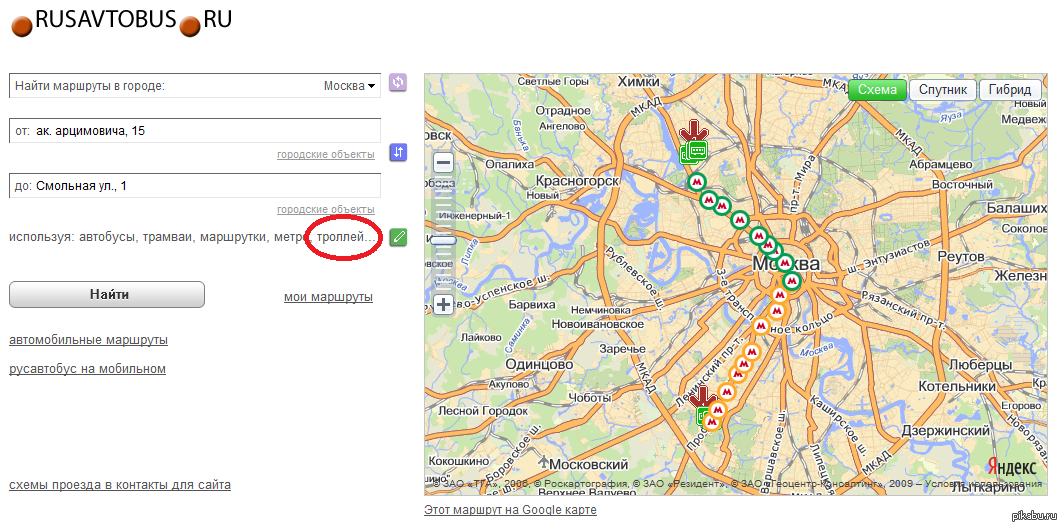The width and height of the screenshot is (1058, 523).
Task: Click the destination field 'Смольная ул., 1'
Action: (x=195, y=186)
